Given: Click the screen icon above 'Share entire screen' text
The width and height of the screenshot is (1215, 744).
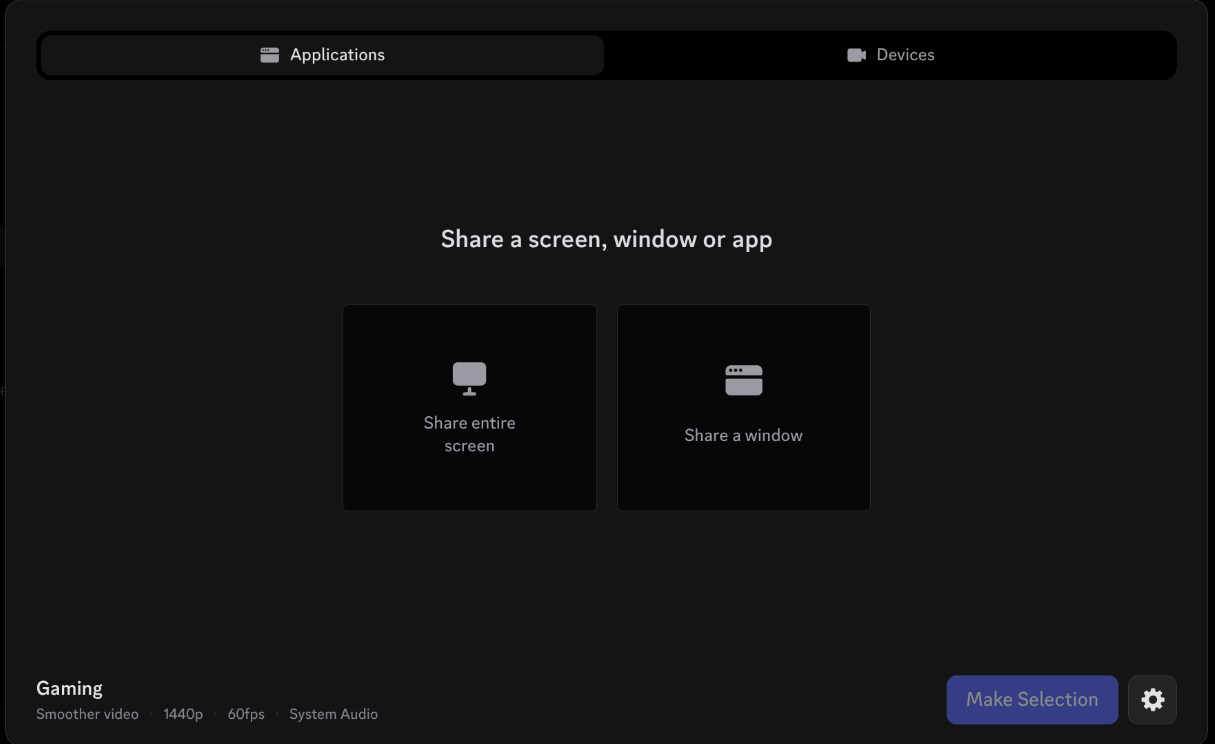Looking at the screenshot, I should pos(469,378).
